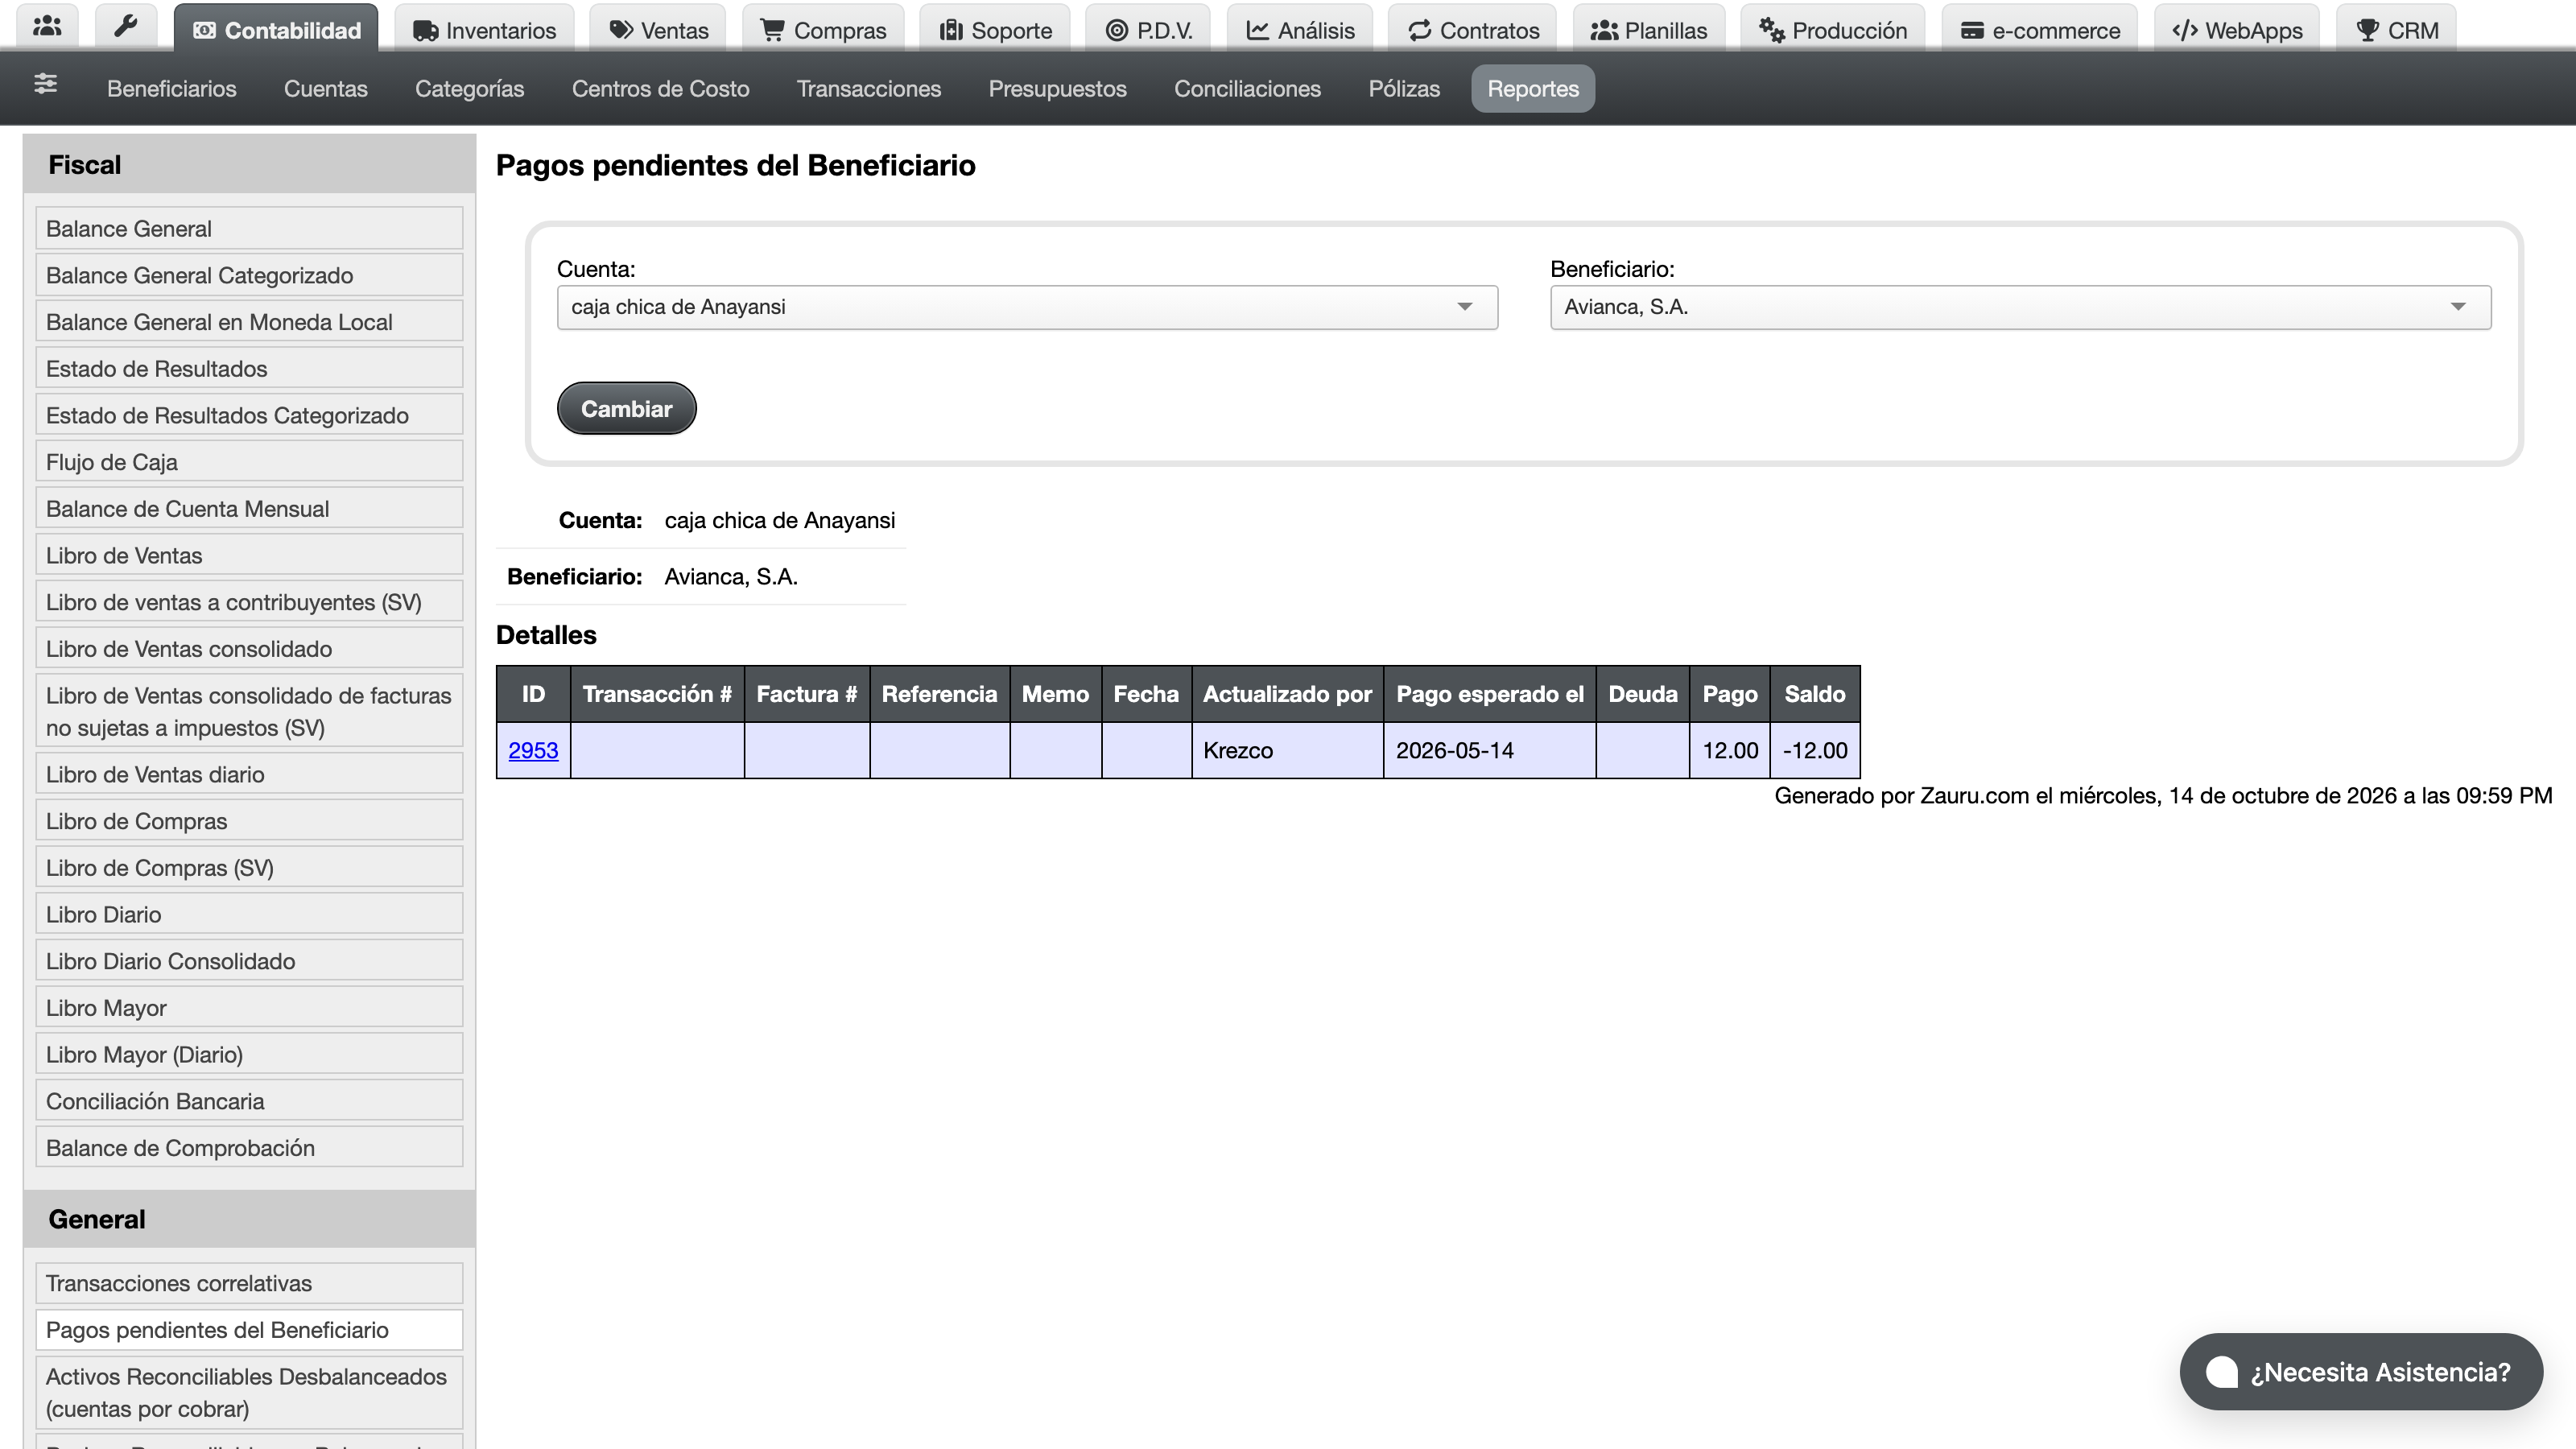
Task: Open the Compras module tab
Action: click(823, 30)
